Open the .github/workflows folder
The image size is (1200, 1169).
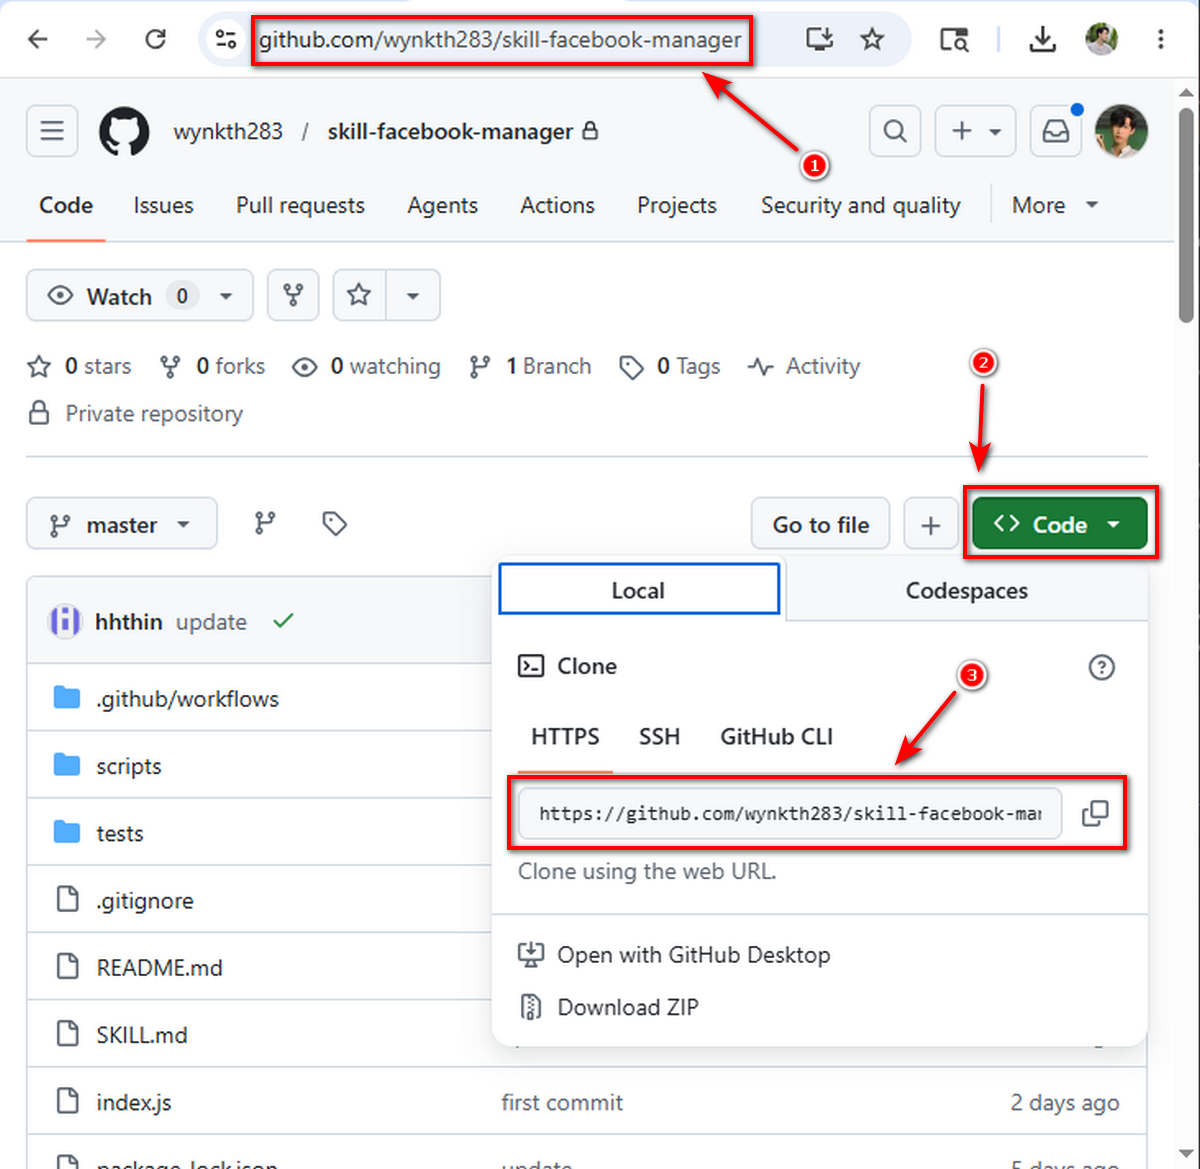[187, 699]
